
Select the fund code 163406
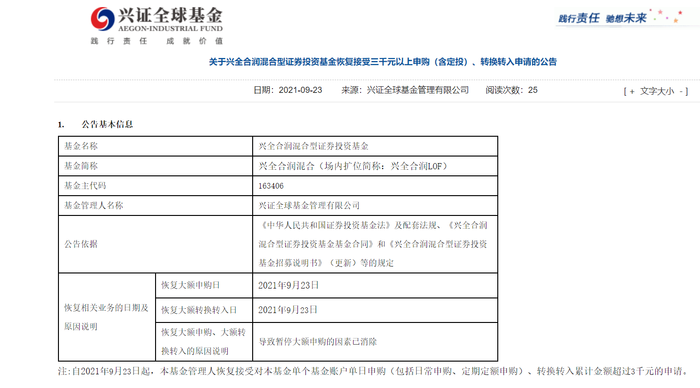271,186
